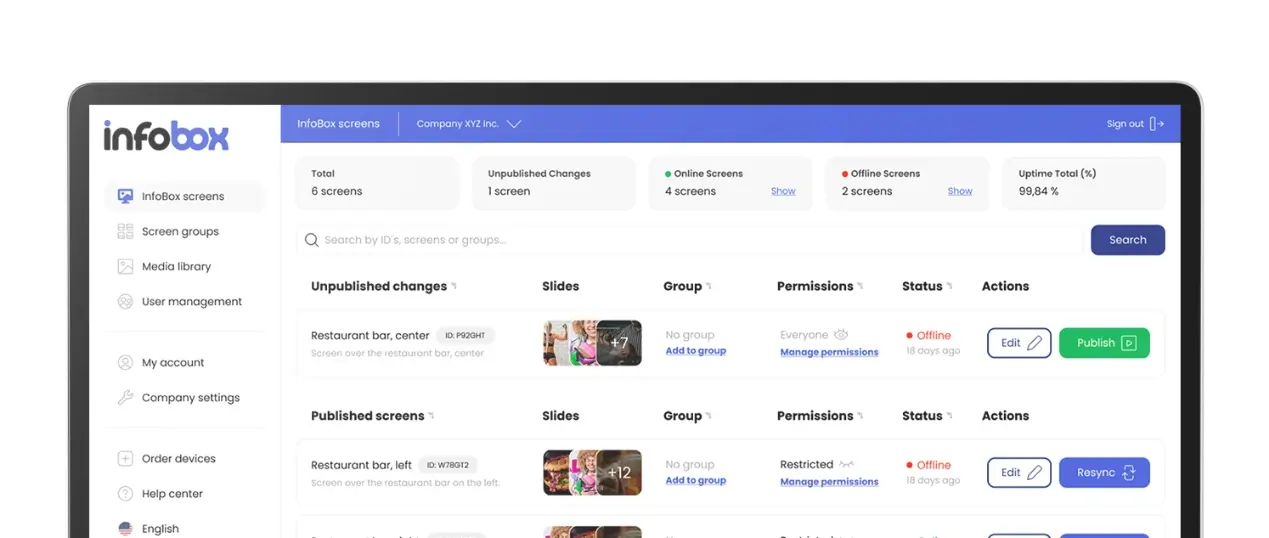Add Restaurant bar, center to group
Viewport: 1269px width, 538px height.
pos(696,351)
